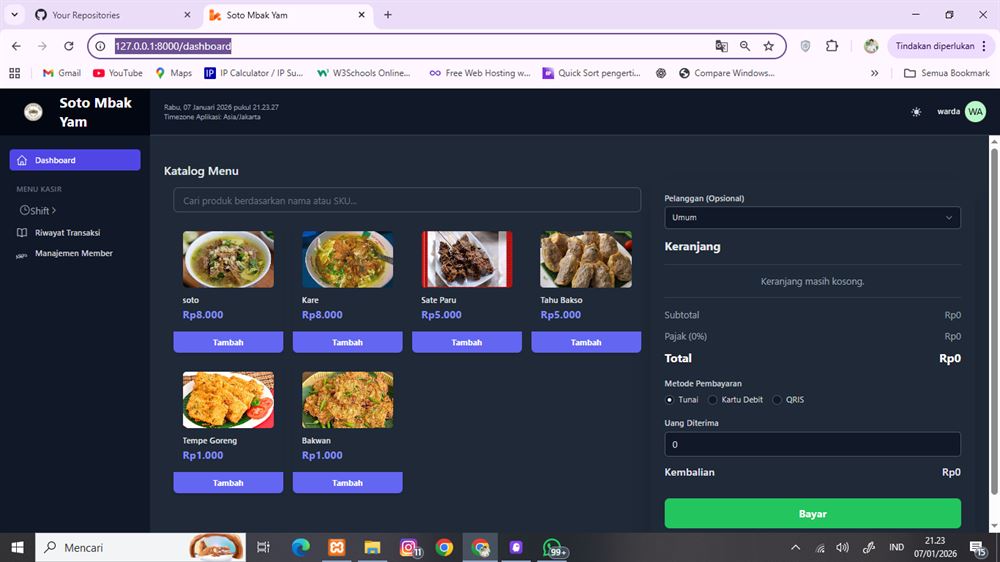This screenshot has width=1000, height=562.
Task: Open the WA user avatar menu
Action: [x=975, y=112]
